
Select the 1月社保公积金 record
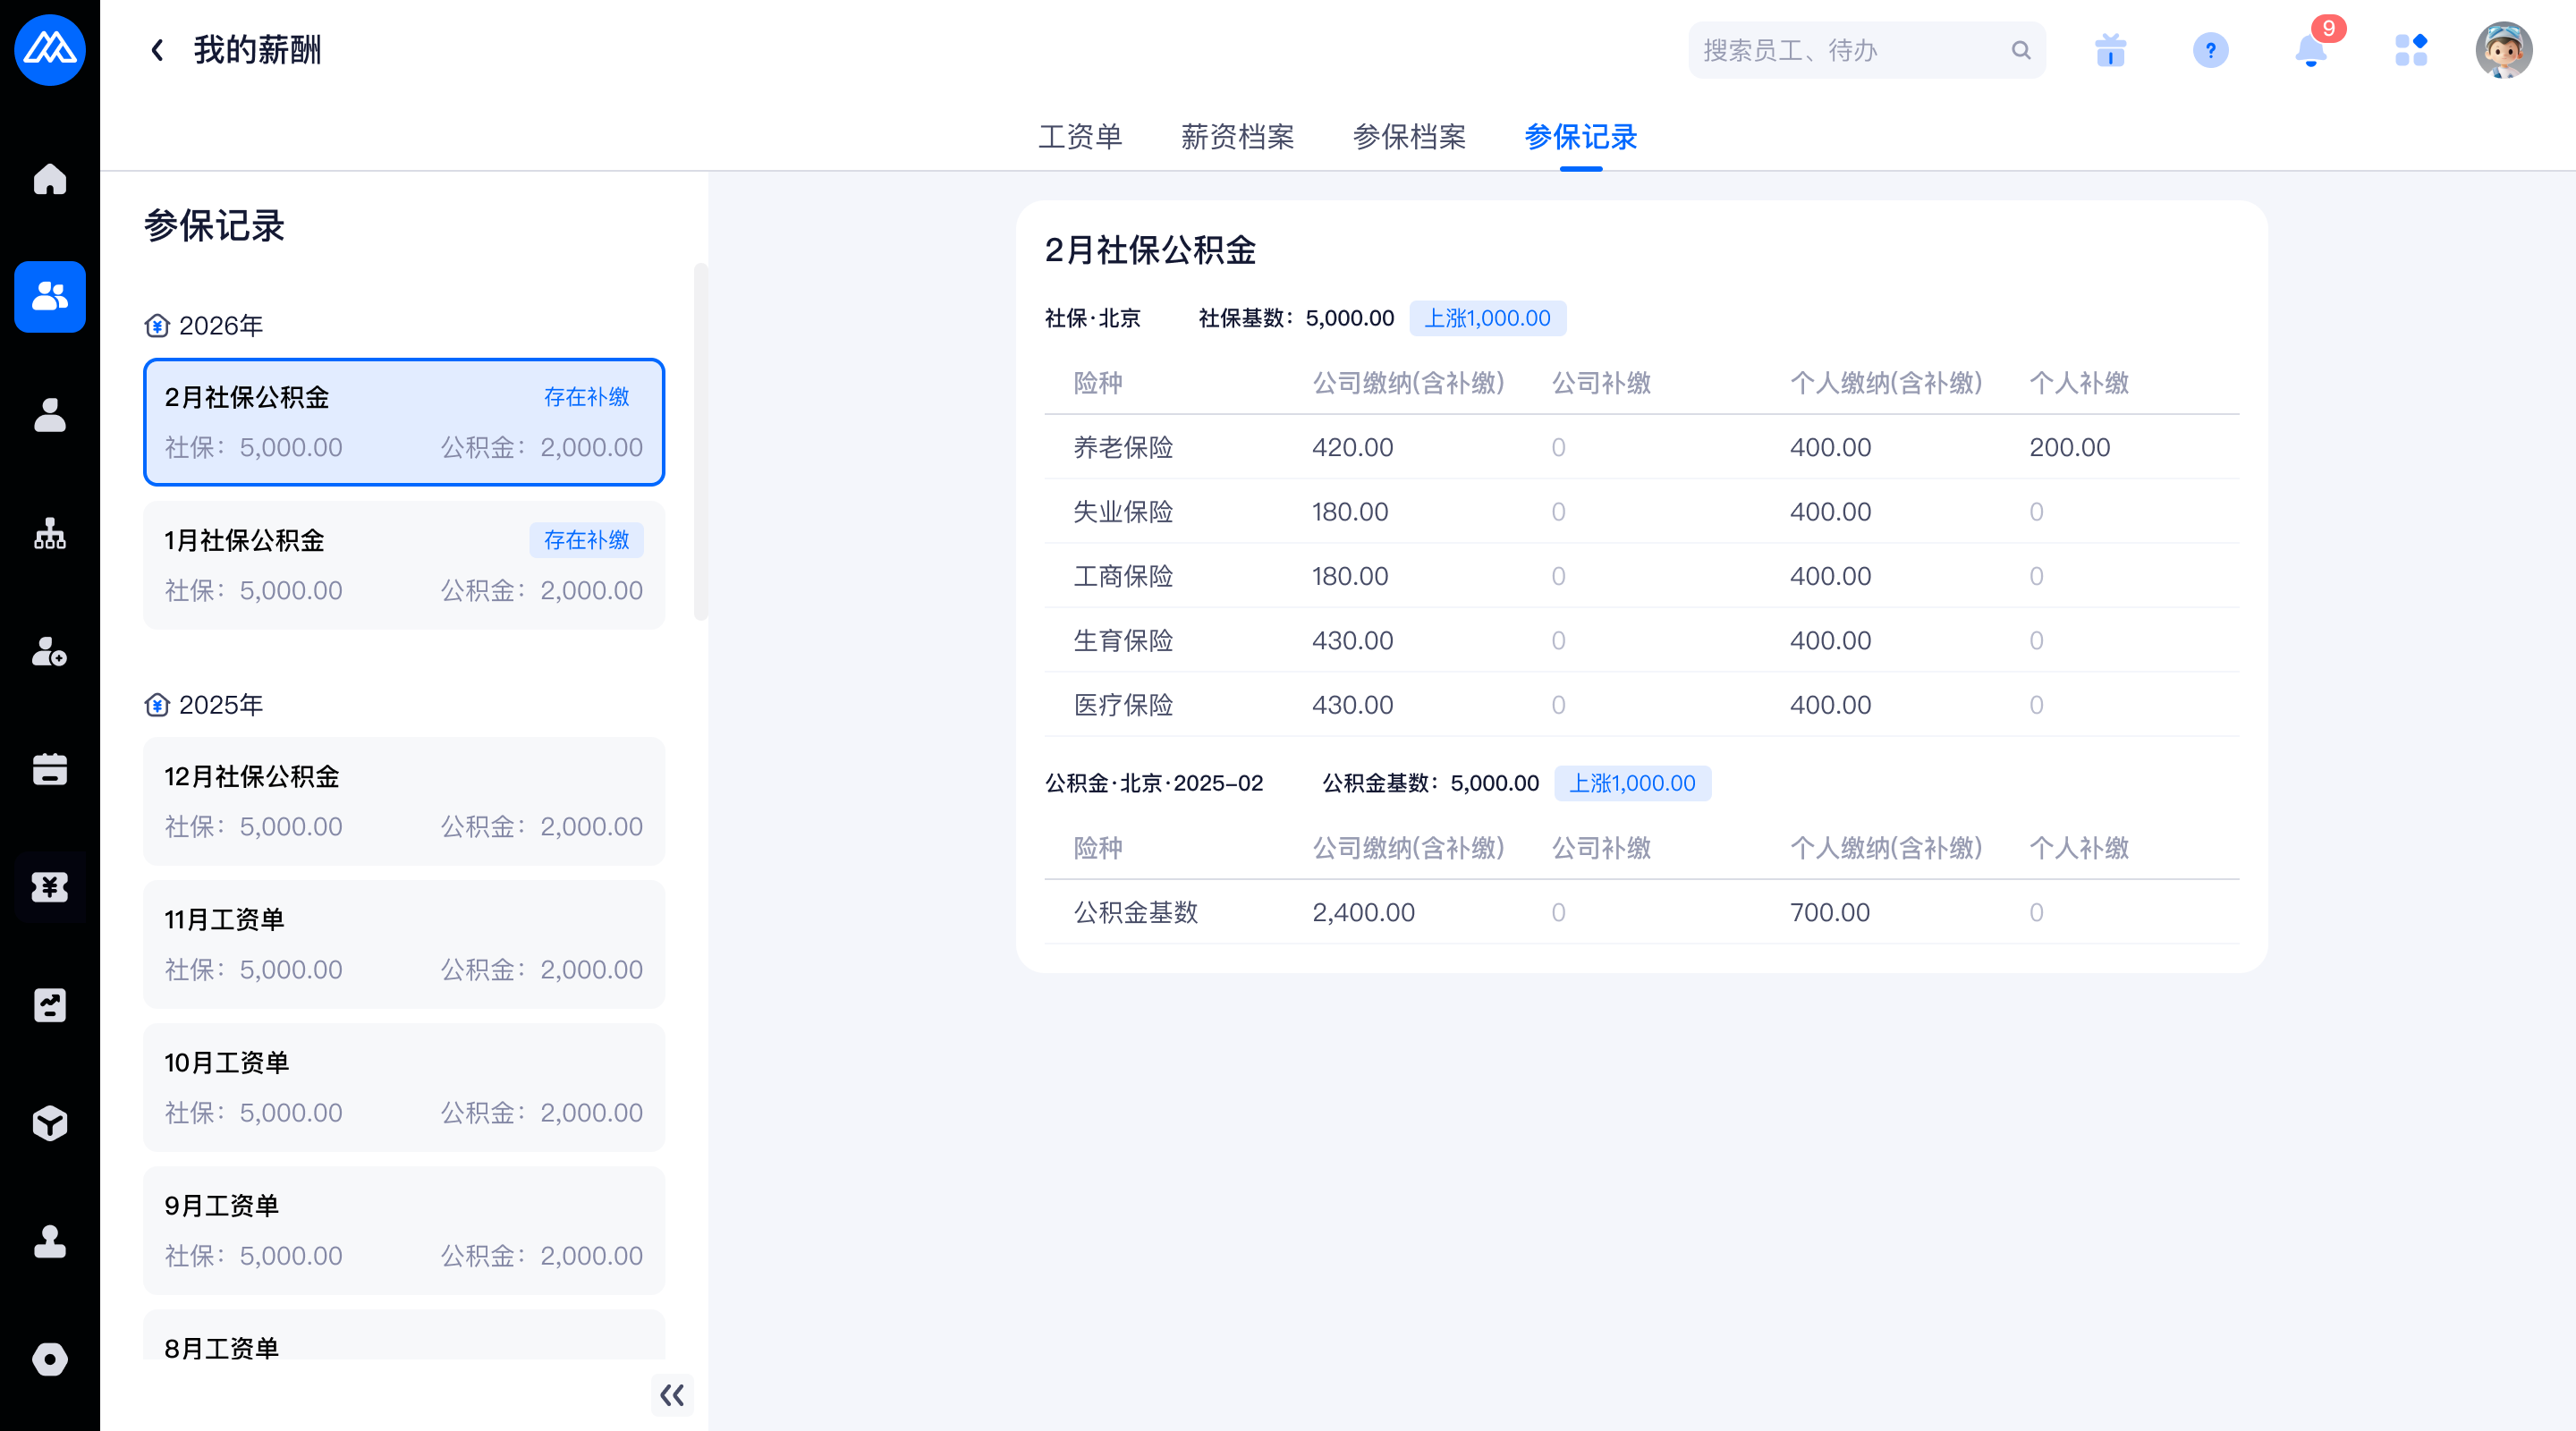(x=403, y=565)
